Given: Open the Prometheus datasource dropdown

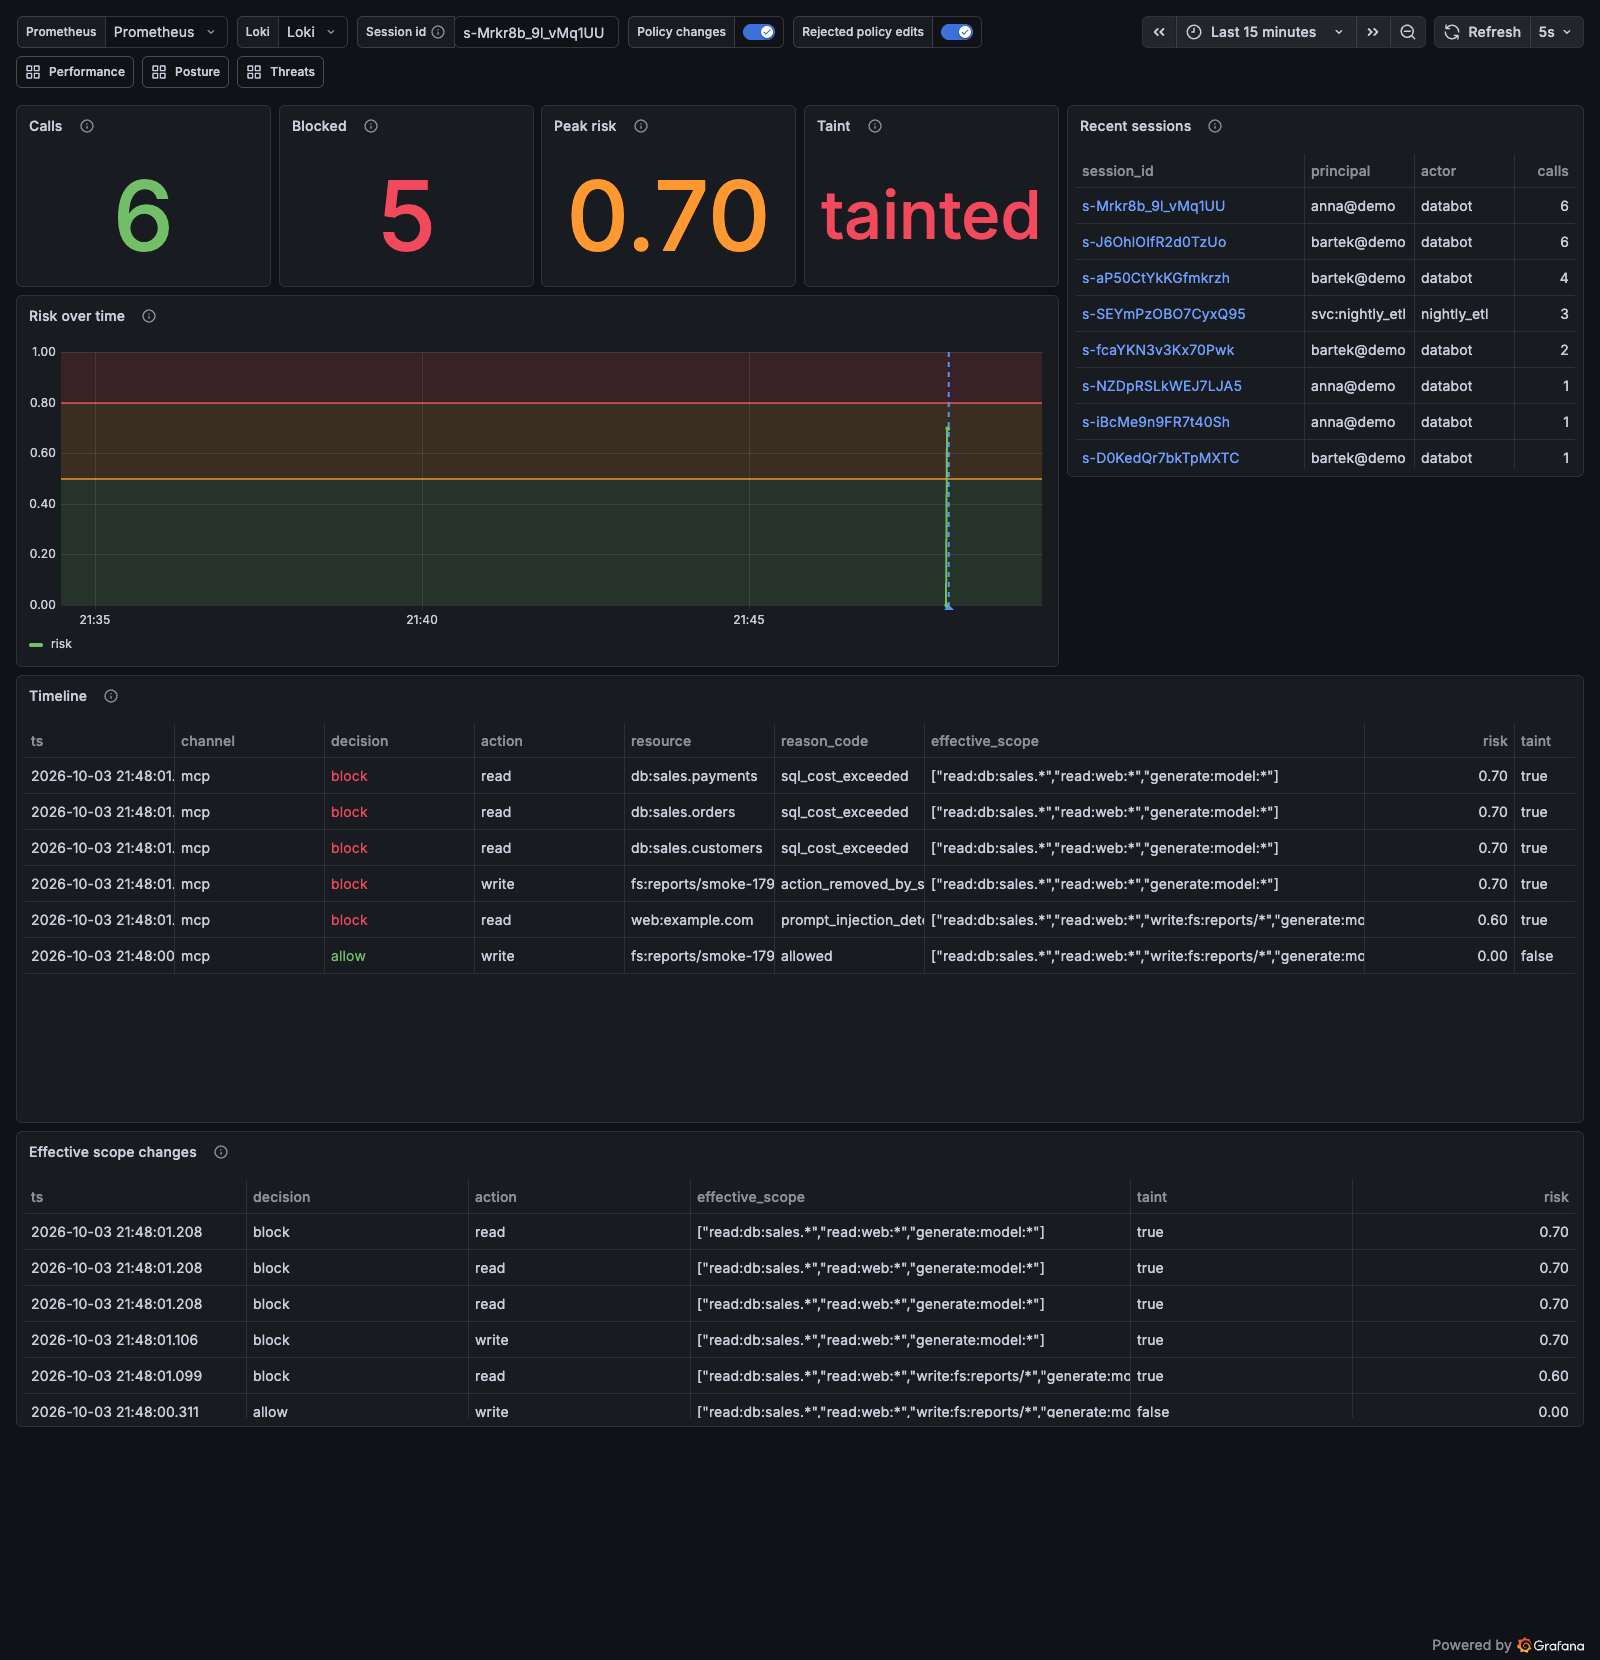Looking at the screenshot, I should pyautogui.click(x=166, y=32).
